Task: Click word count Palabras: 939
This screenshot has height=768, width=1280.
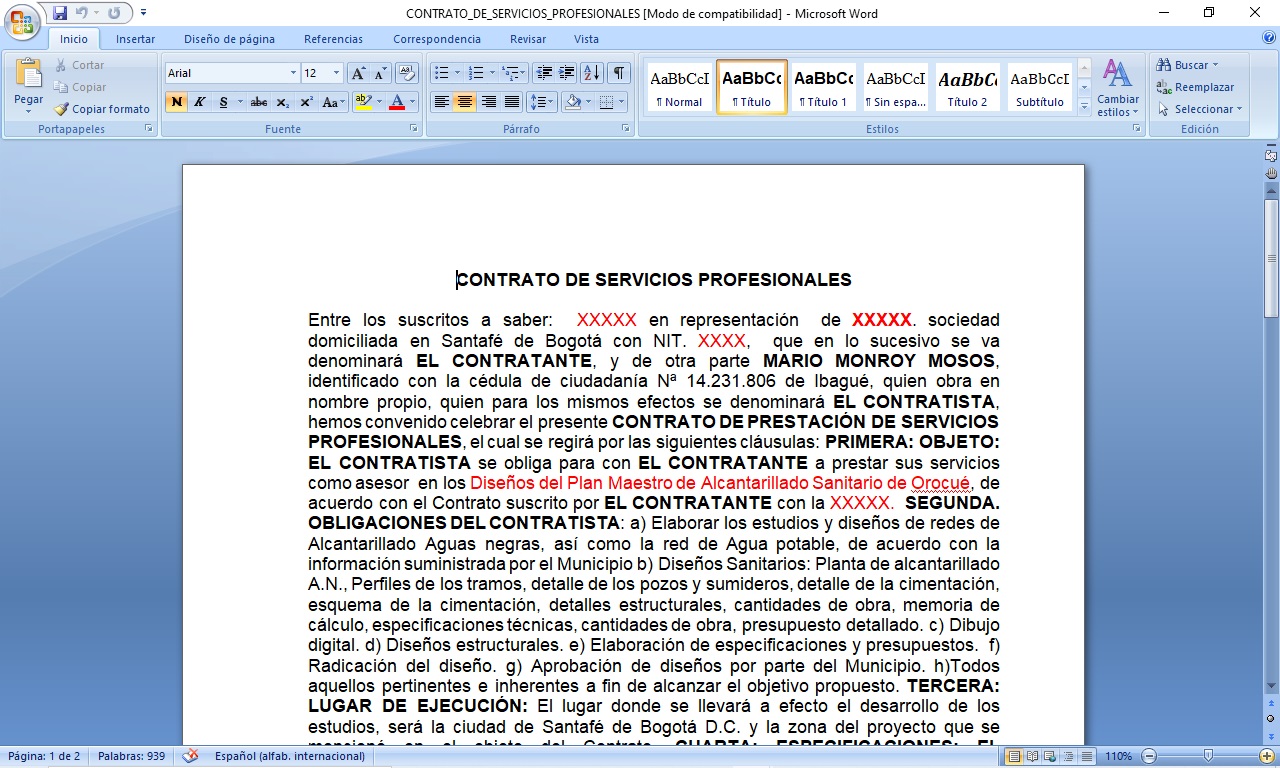Action: [x=132, y=757]
